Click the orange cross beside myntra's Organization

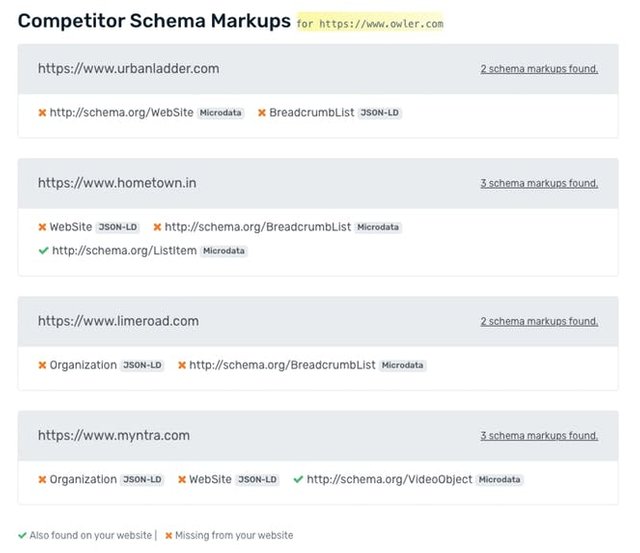tap(42, 480)
